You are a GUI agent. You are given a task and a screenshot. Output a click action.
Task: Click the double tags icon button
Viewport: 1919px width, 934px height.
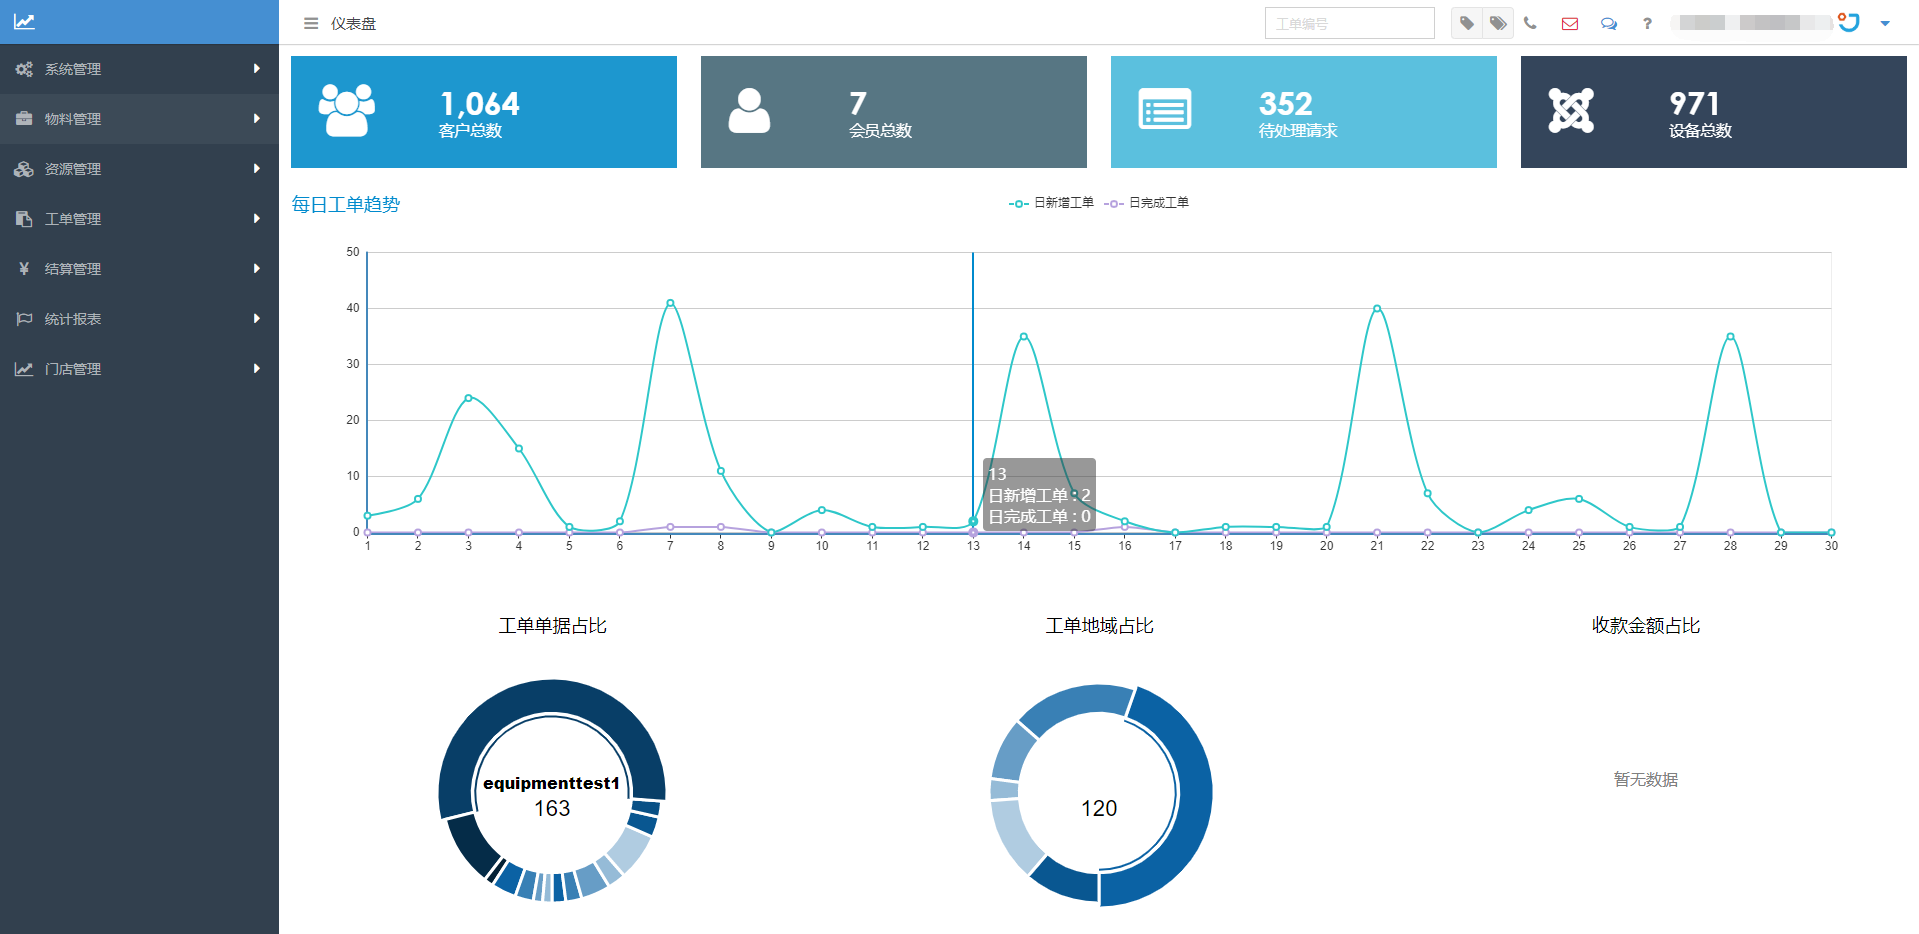click(1498, 23)
